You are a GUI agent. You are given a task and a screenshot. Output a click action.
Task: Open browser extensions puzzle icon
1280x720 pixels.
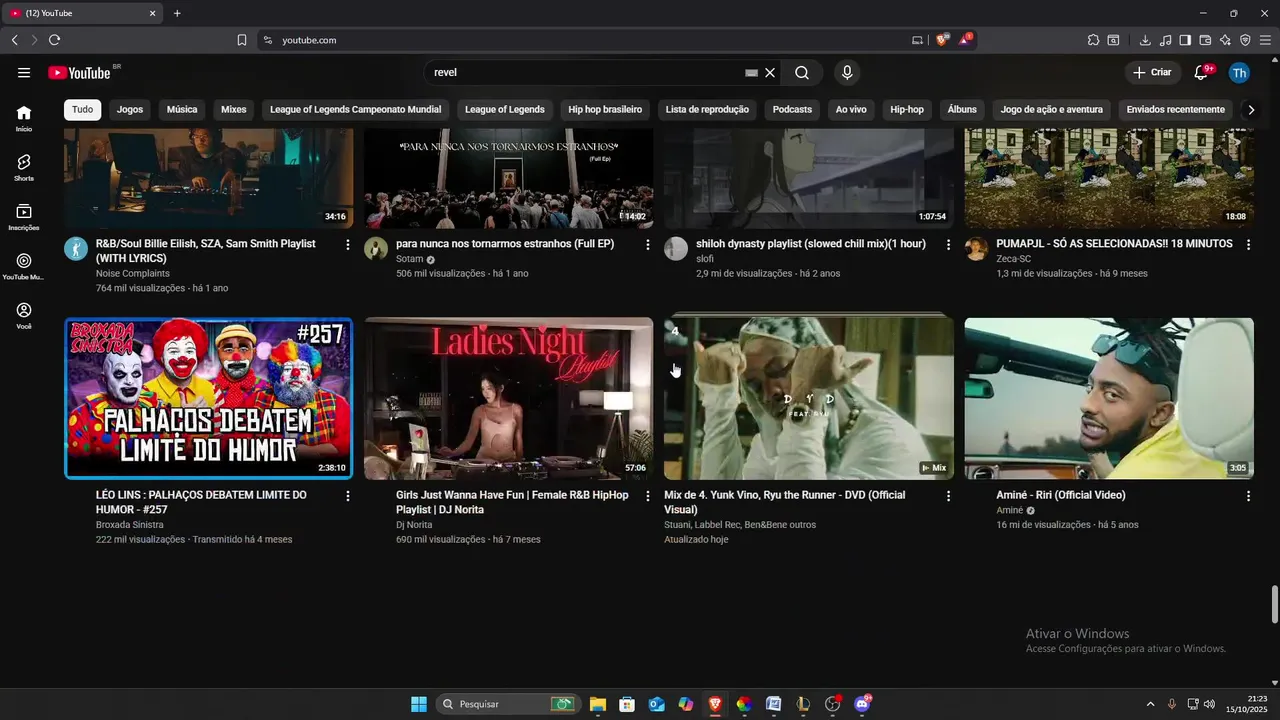[1093, 40]
